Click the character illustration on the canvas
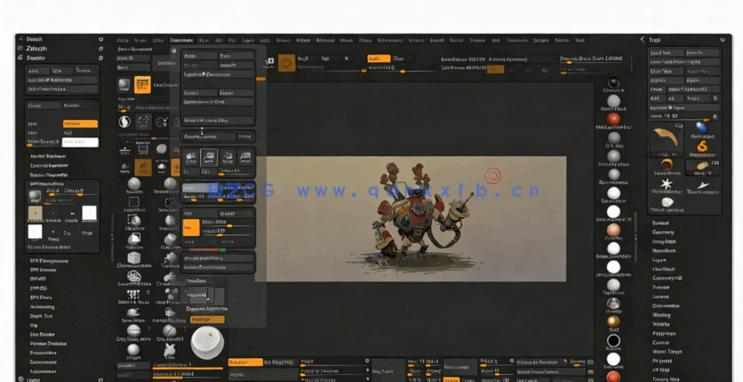 416,214
